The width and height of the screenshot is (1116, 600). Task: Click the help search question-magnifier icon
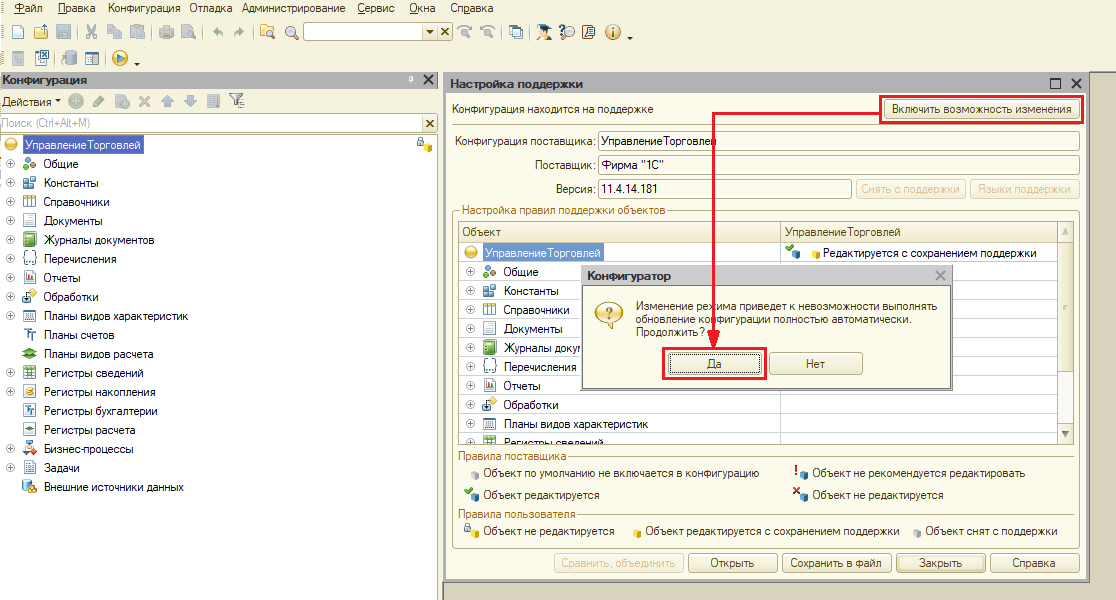567,32
